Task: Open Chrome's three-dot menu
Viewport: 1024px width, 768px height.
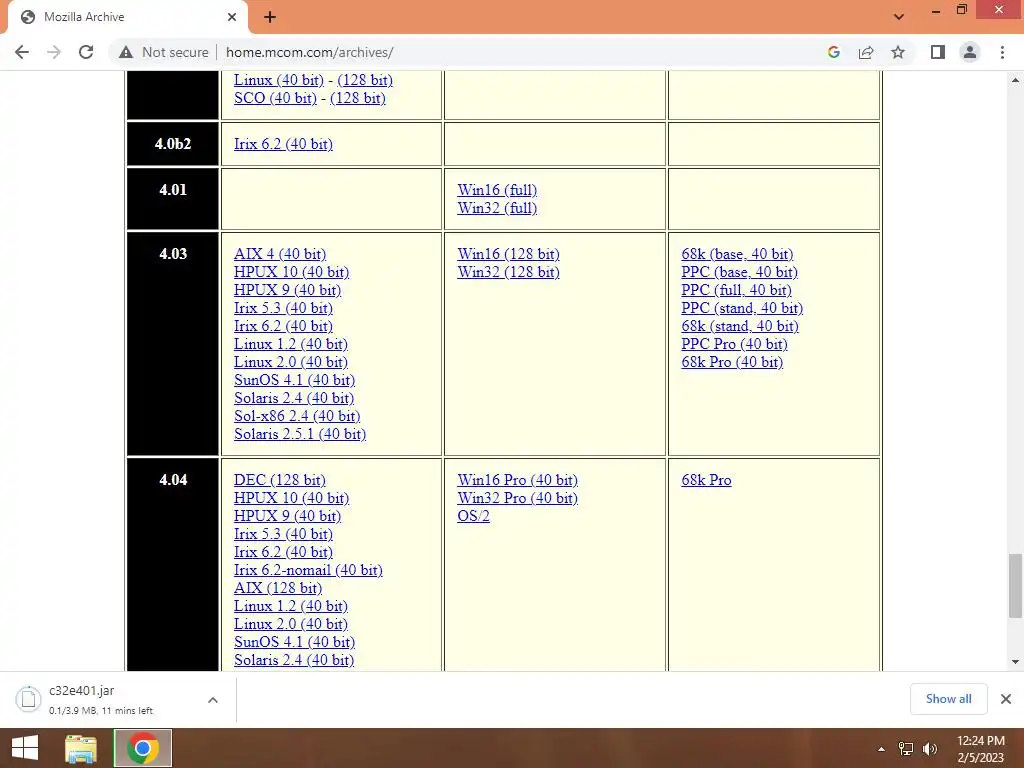Action: (x=1002, y=52)
